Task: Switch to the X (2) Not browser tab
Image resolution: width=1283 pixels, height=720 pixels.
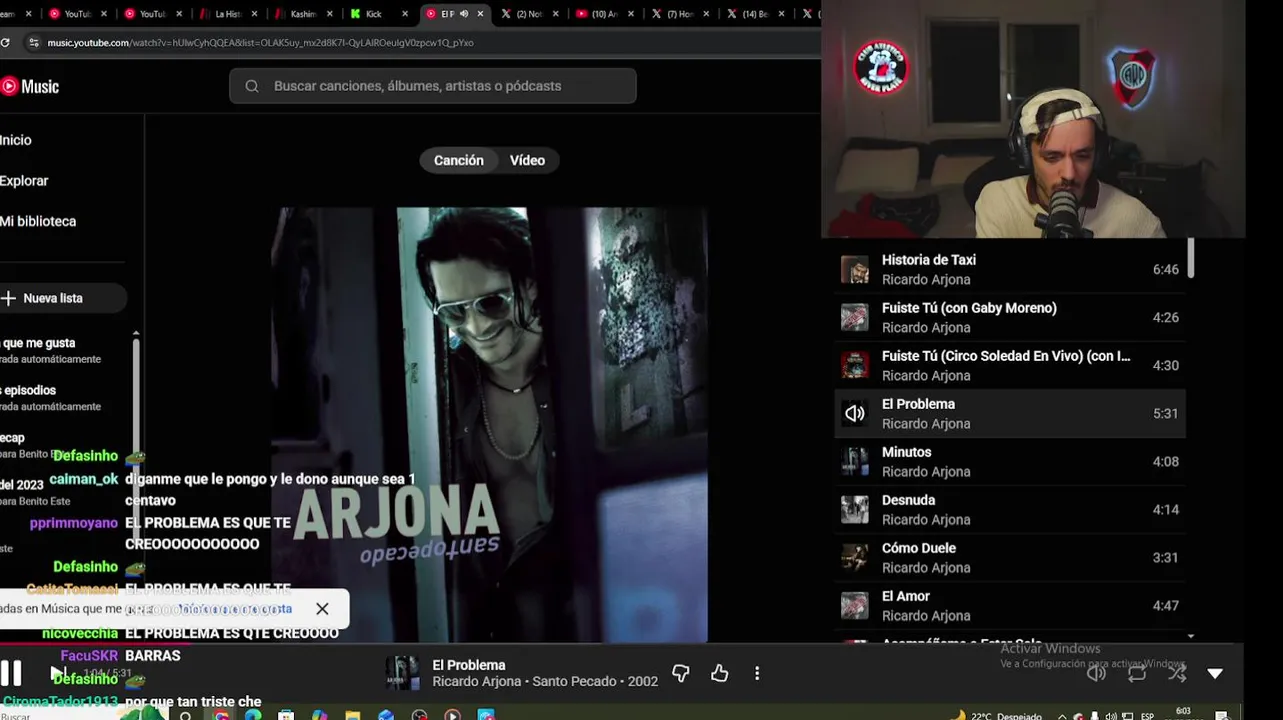Action: coord(529,14)
